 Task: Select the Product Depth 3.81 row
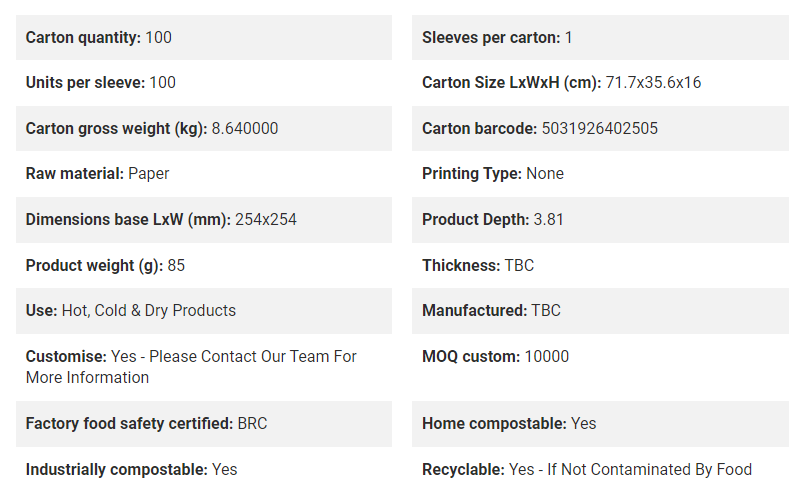[x=600, y=220]
